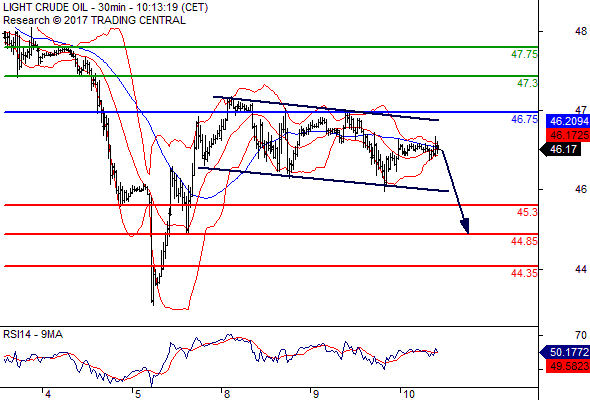Click the red 46.1725 price tag
This screenshot has height=400, width=590.
pyautogui.click(x=568, y=135)
